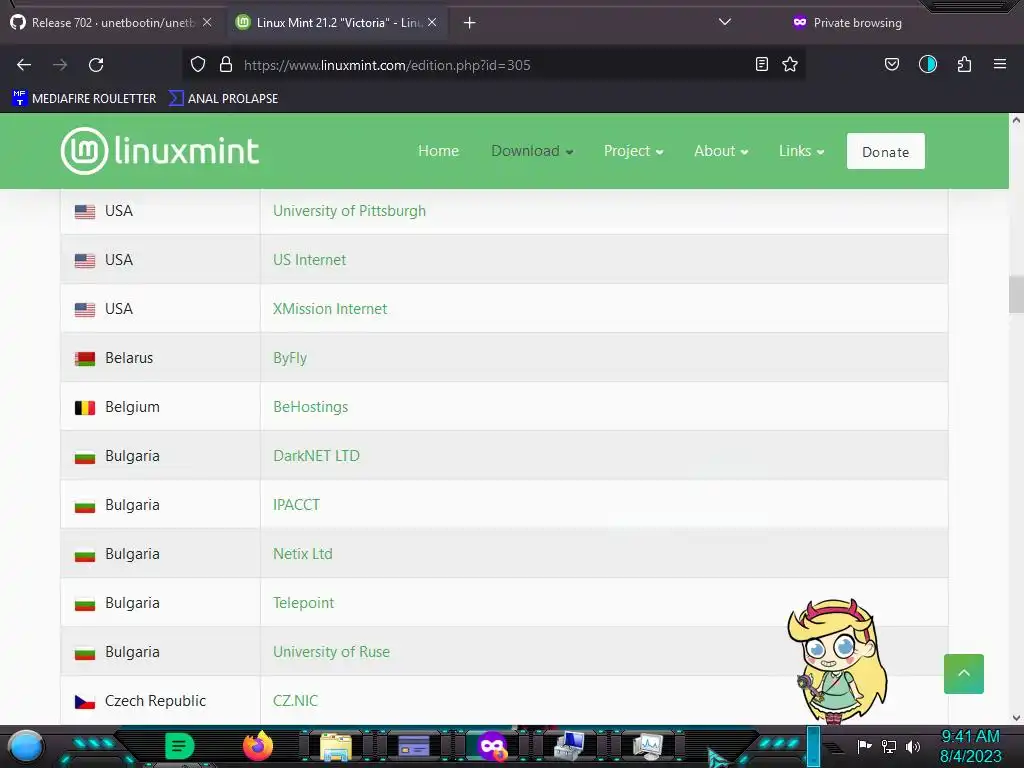Open the Windows Start orb
This screenshot has height=768, width=1024.
coord(26,746)
